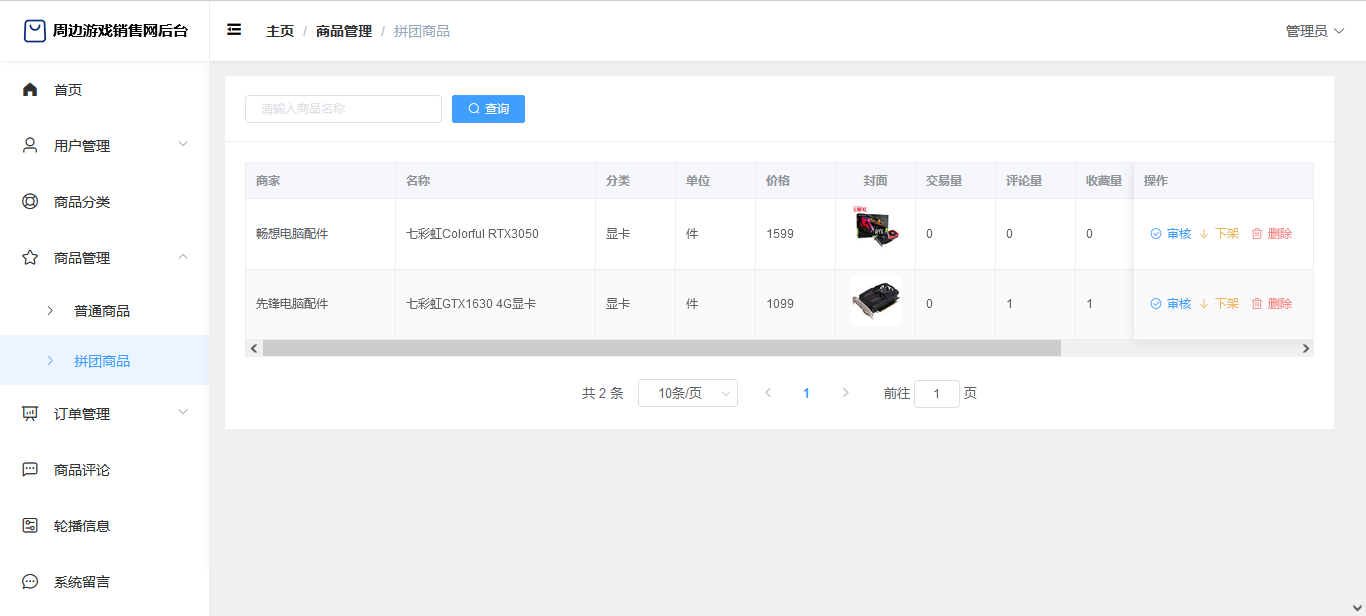The image size is (1366, 616).
Task: Select 普通商品 in the sidebar
Action: coord(102,311)
